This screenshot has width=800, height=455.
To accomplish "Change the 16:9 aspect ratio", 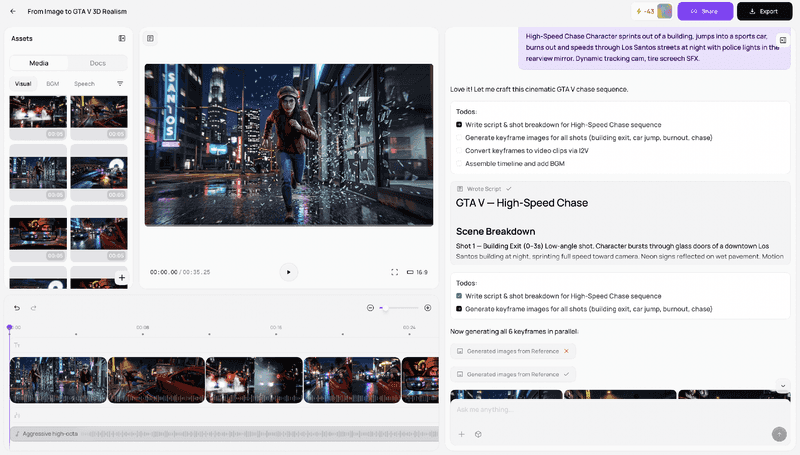I will click(x=417, y=272).
